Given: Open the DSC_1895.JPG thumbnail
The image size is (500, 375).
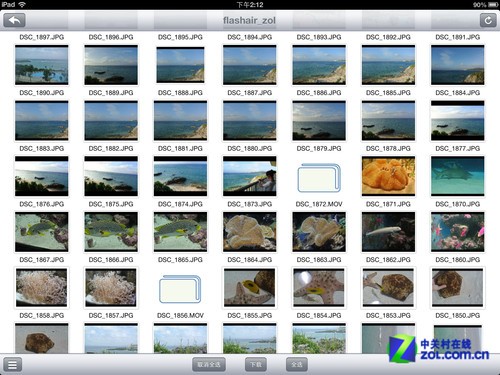Looking at the screenshot, I should pos(180,65).
